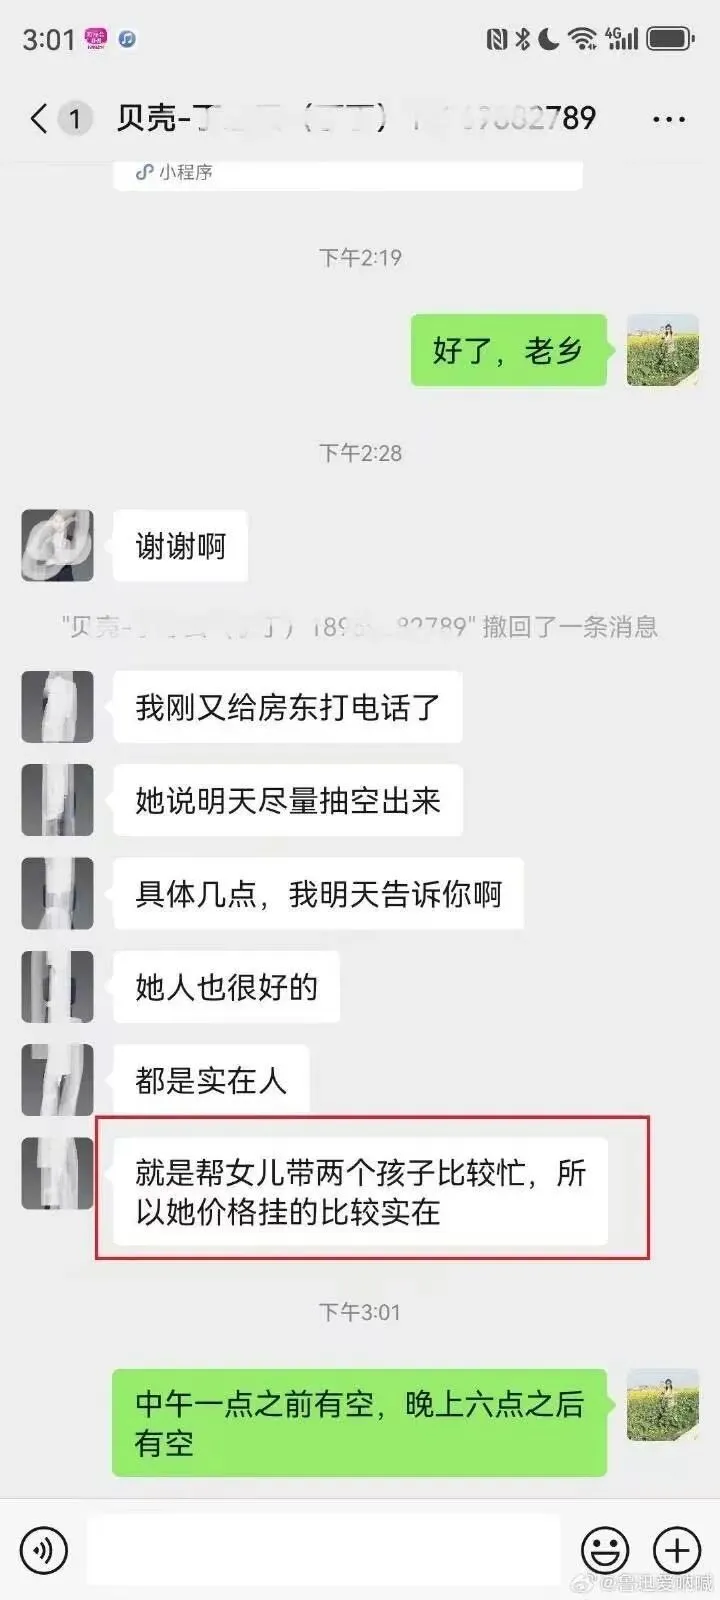
Task: Tap the message text input field
Action: click(323, 1550)
